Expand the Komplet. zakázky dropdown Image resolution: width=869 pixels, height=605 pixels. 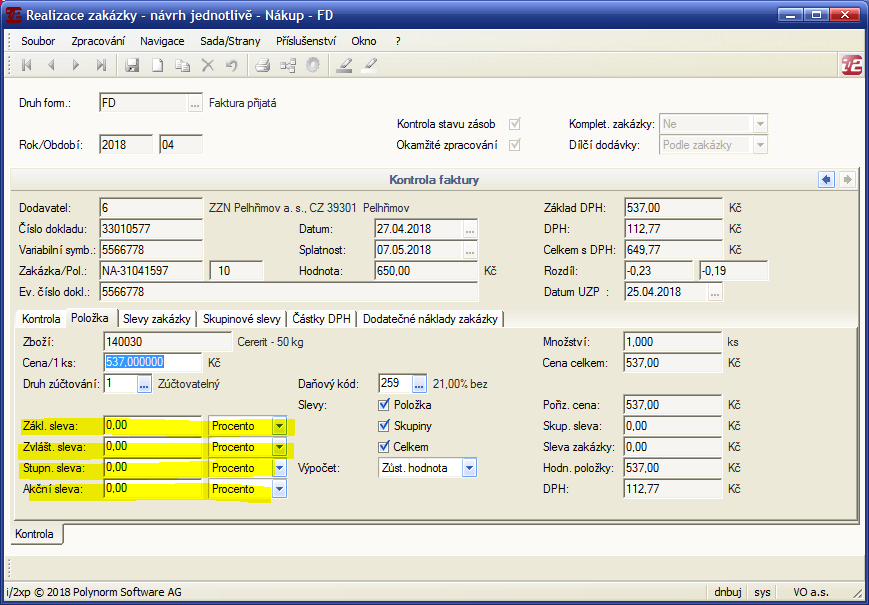[x=760, y=124]
